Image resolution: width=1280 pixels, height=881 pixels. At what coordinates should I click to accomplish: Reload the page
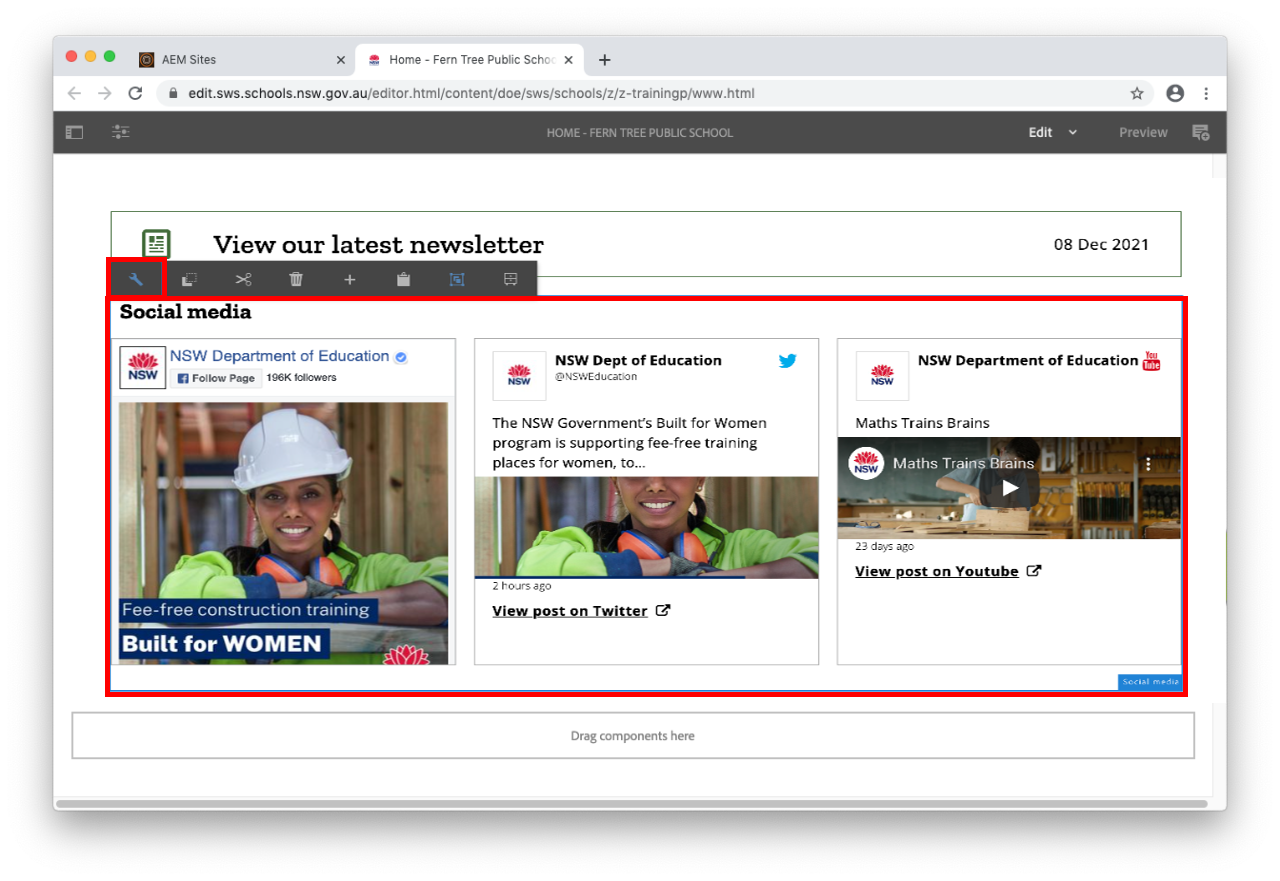135,93
